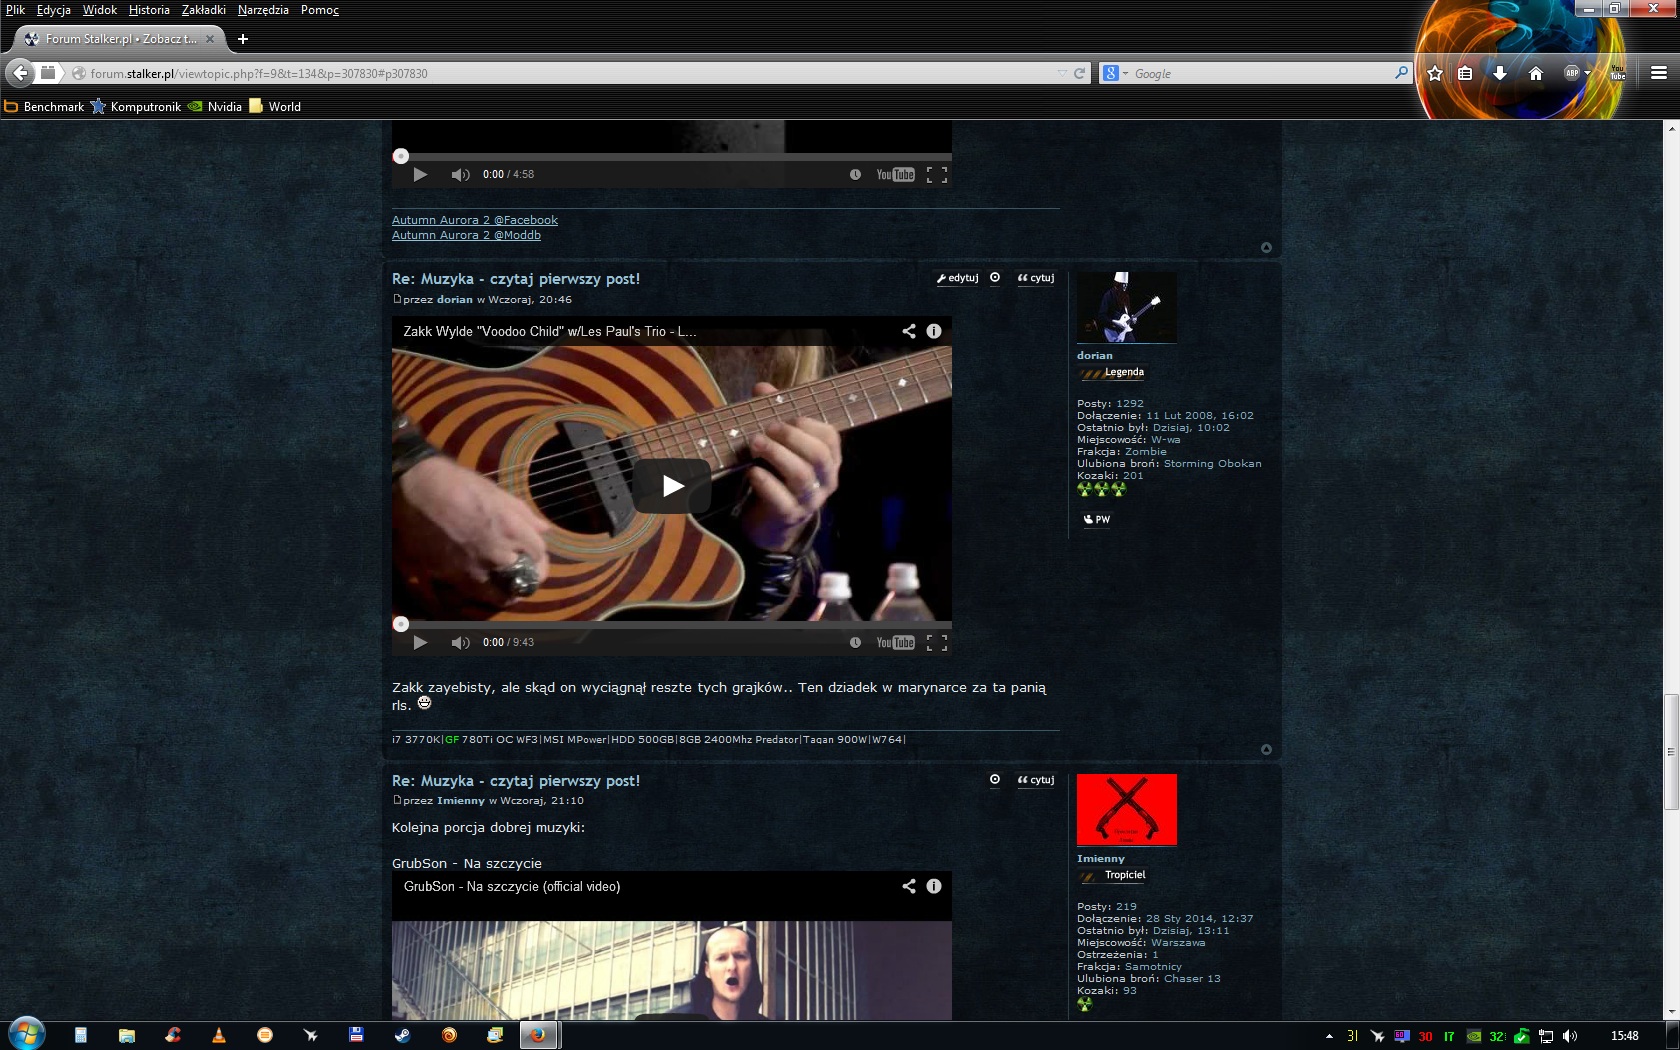The height and width of the screenshot is (1050, 1680).
Task: Click play control under Zakk Wylde video
Action: [x=420, y=642]
